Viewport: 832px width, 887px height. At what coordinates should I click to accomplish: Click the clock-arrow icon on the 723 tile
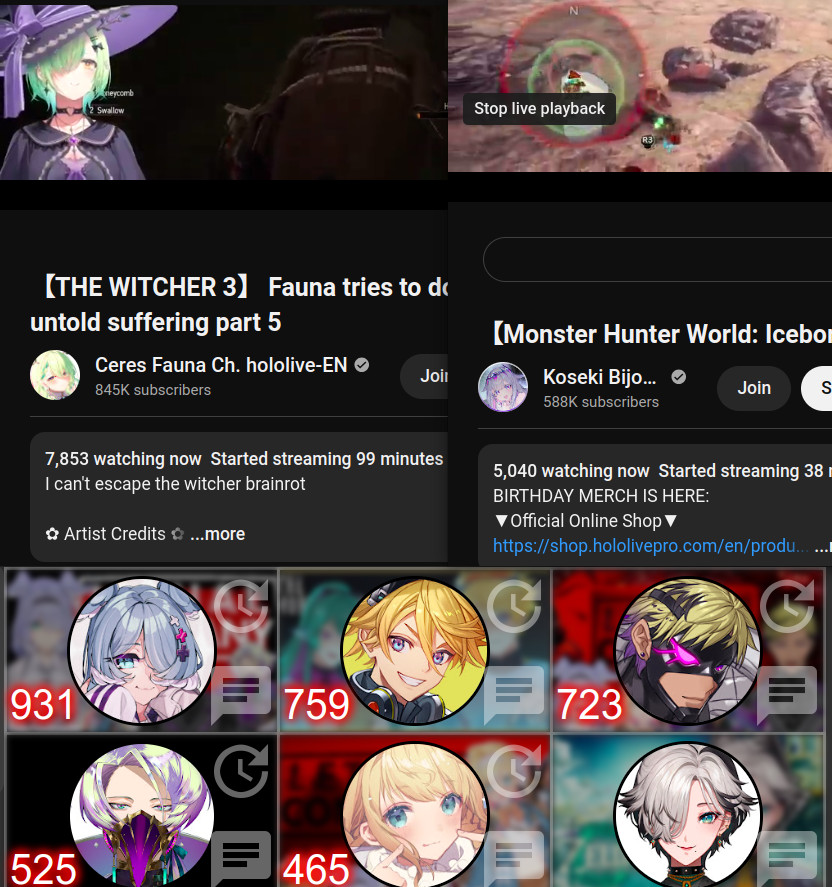(787, 605)
